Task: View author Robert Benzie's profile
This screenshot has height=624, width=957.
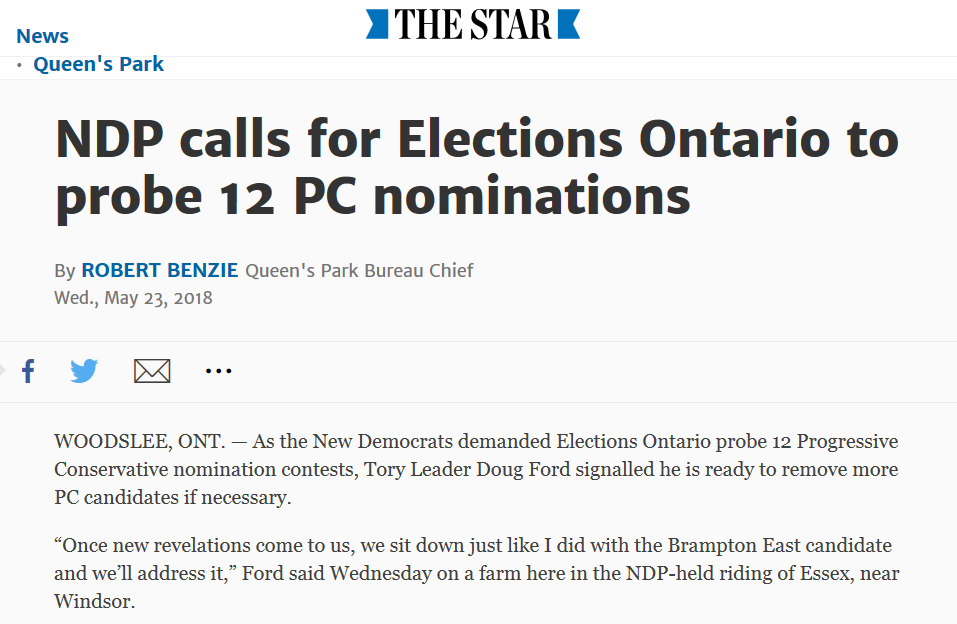Action: tap(160, 270)
